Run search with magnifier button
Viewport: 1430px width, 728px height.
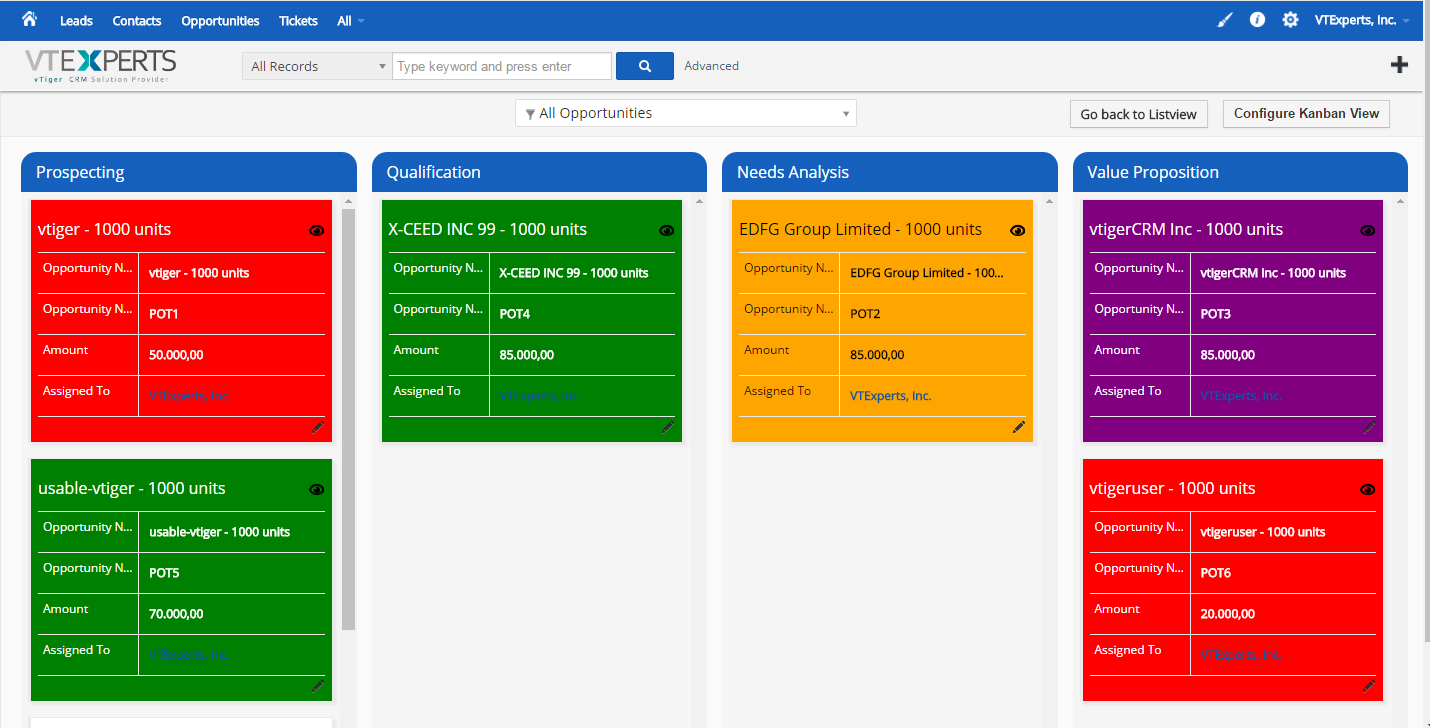pos(645,66)
